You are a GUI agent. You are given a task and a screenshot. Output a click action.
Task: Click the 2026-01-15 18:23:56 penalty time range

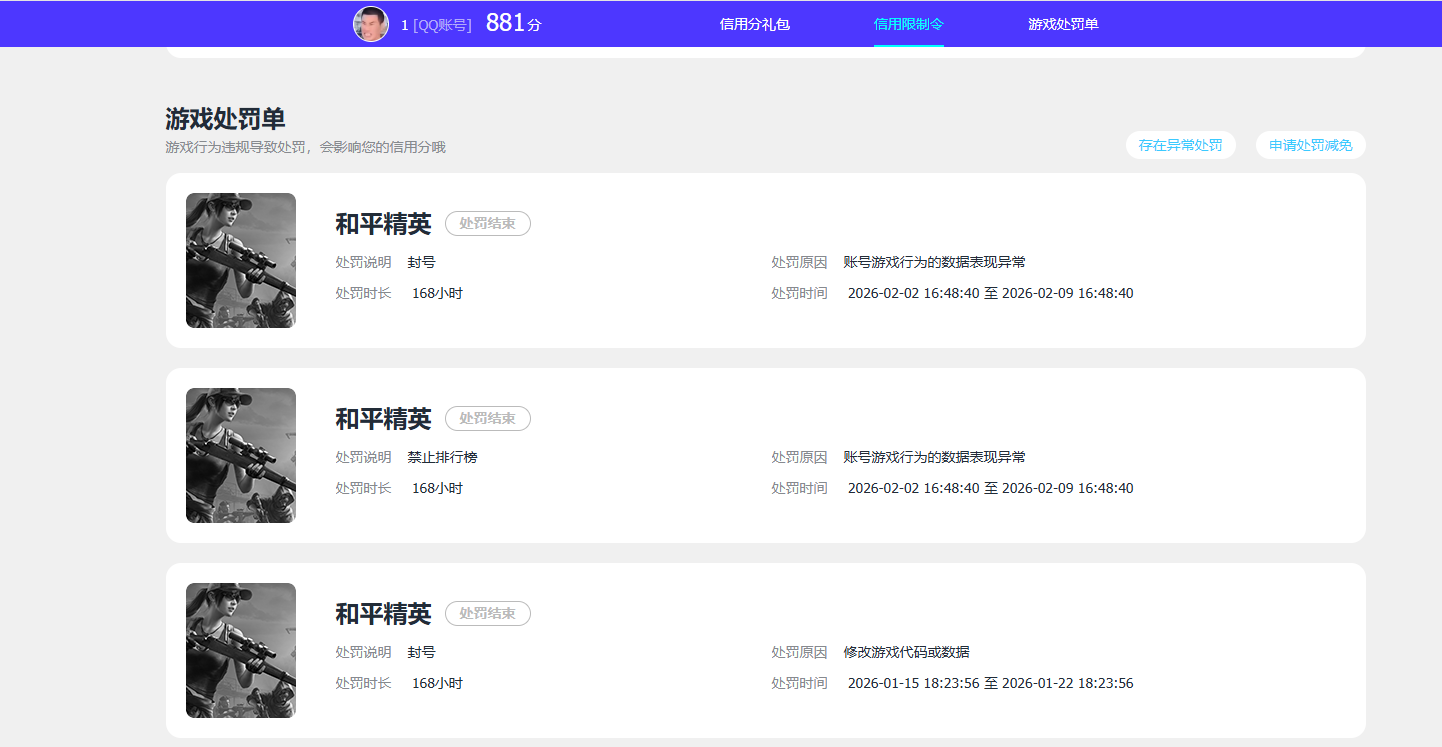pyautogui.click(x=990, y=684)
